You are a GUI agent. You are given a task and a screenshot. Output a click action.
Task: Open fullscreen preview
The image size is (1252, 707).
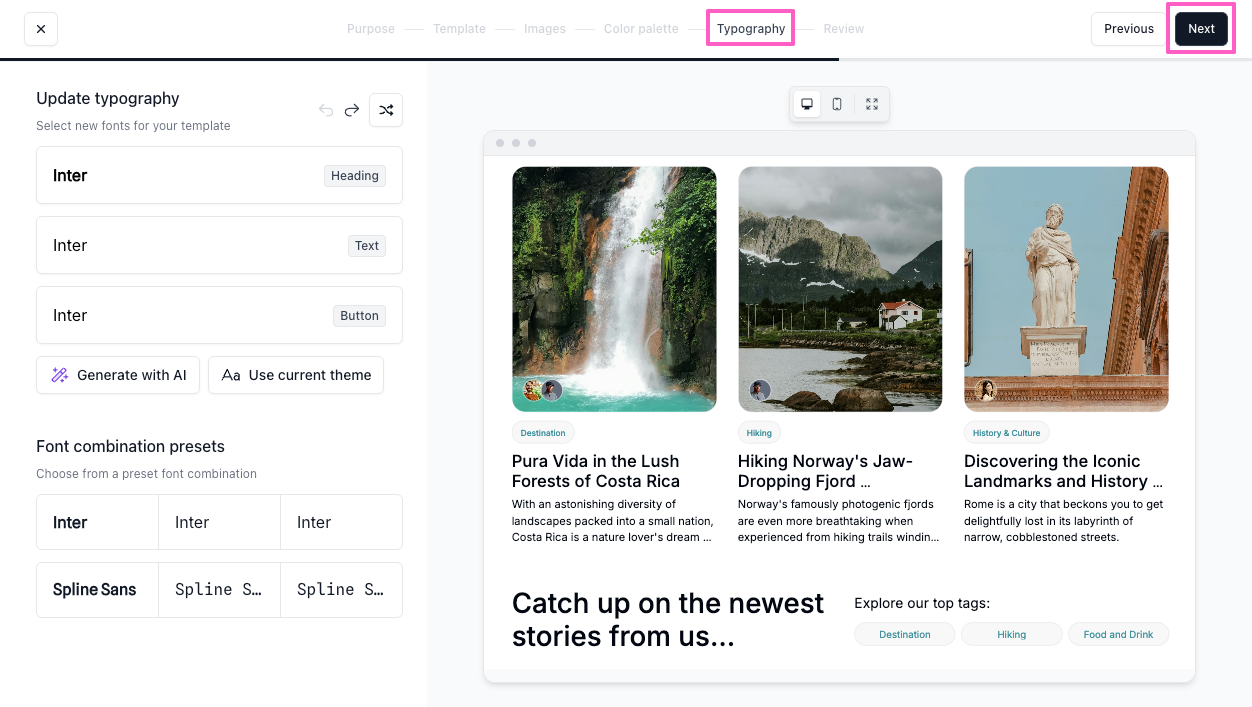[x=872, y=104]
